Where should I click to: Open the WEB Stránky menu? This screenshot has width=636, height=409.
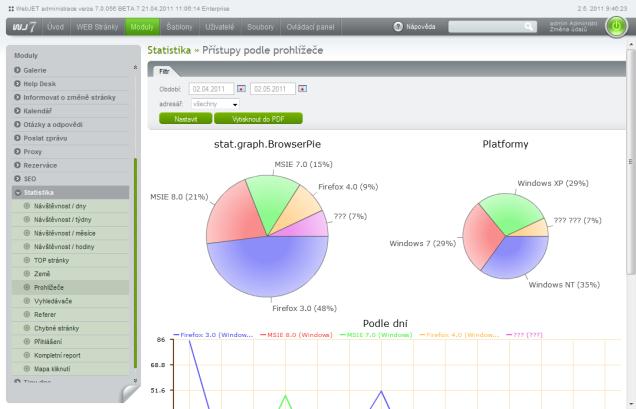[97, 27]
